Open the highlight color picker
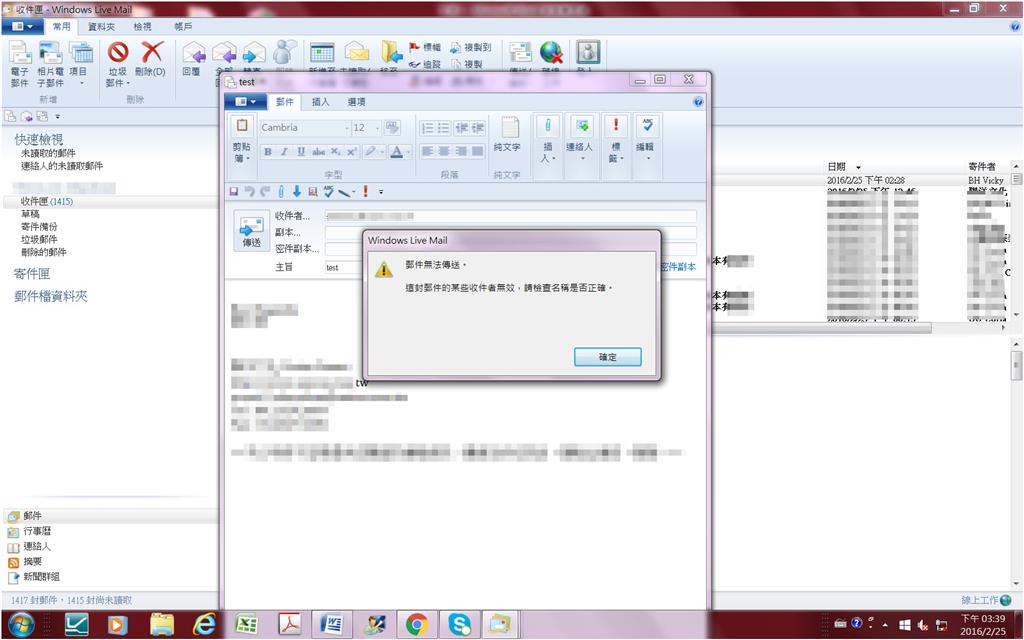 [373, 152]
